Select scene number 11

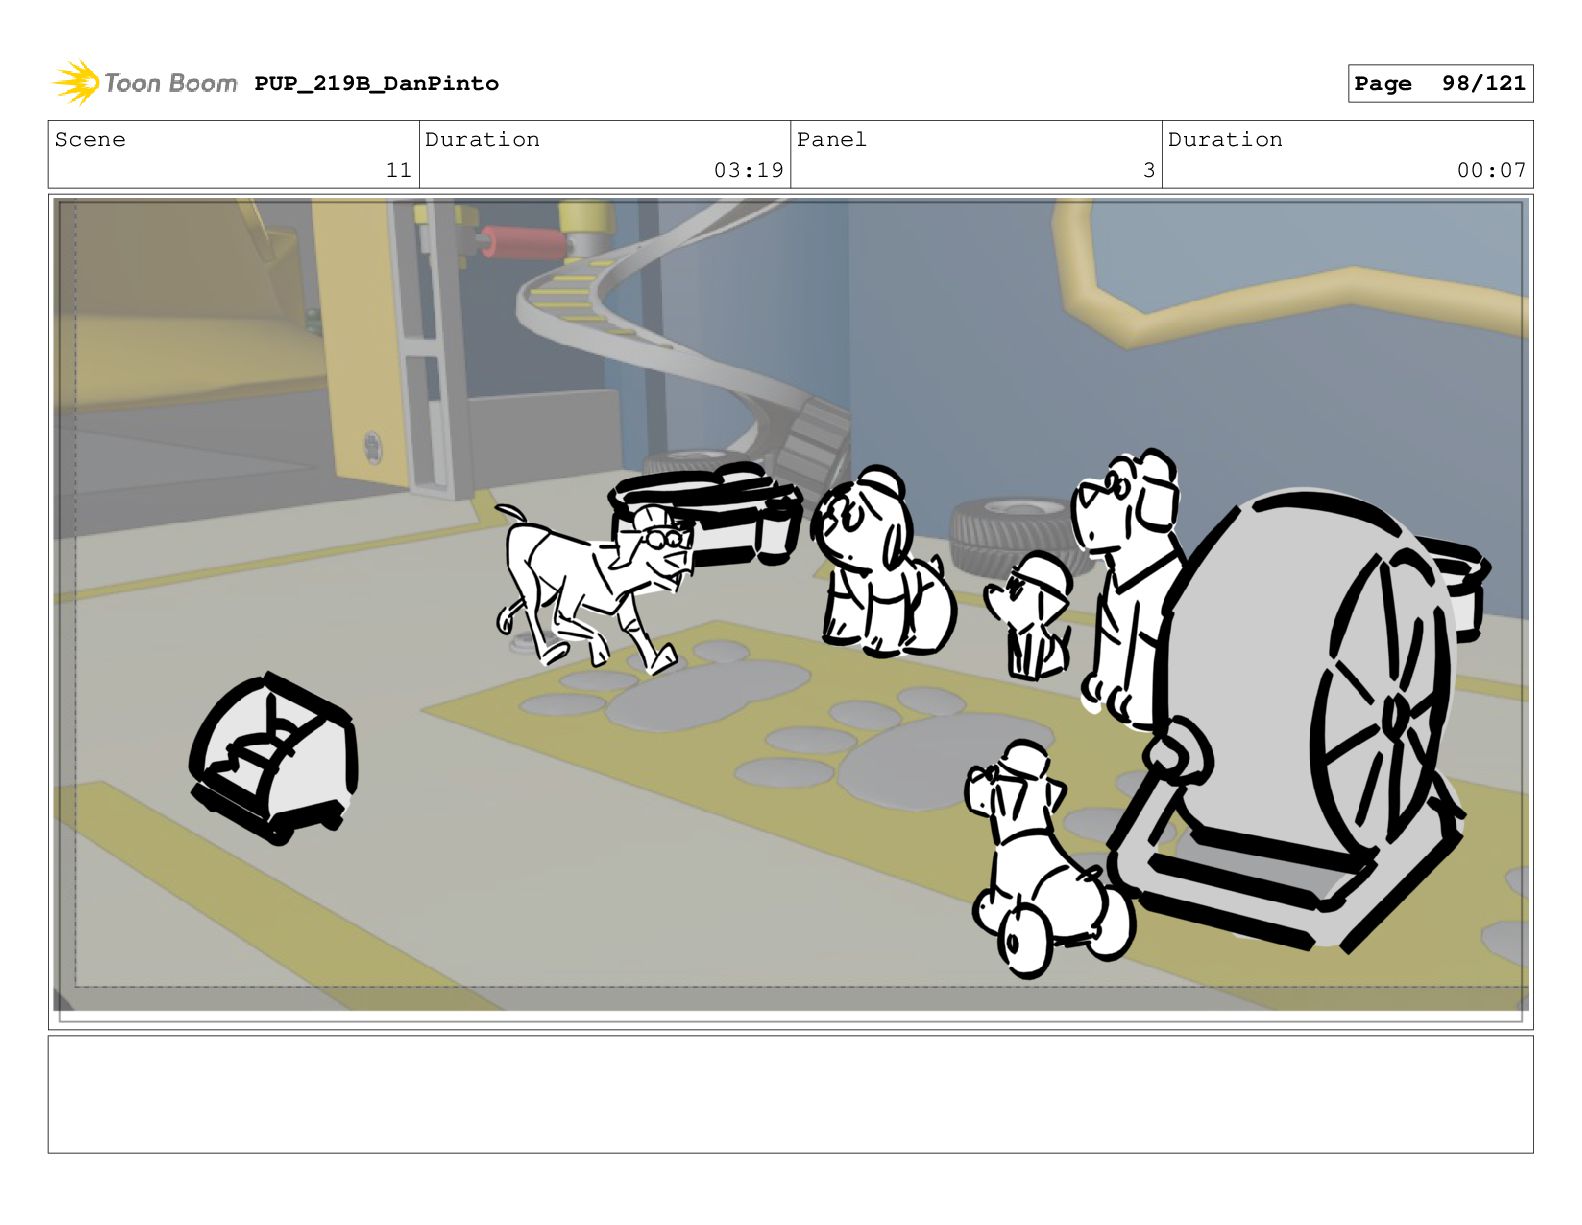pos(398,170)
